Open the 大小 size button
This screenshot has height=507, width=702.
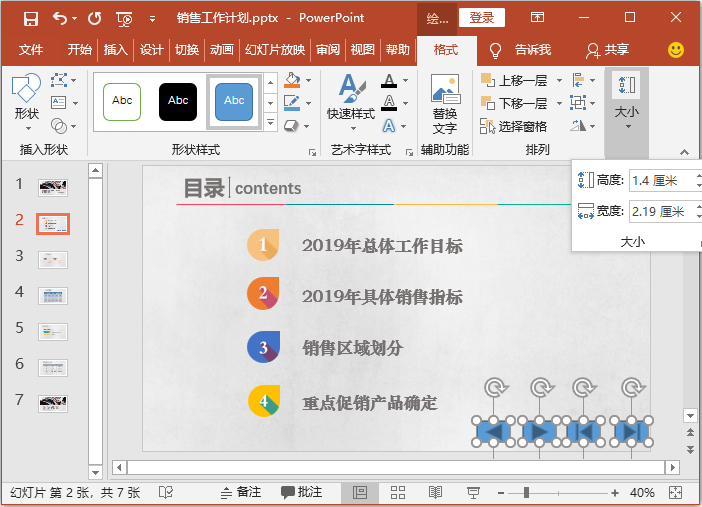pos(627,102)
